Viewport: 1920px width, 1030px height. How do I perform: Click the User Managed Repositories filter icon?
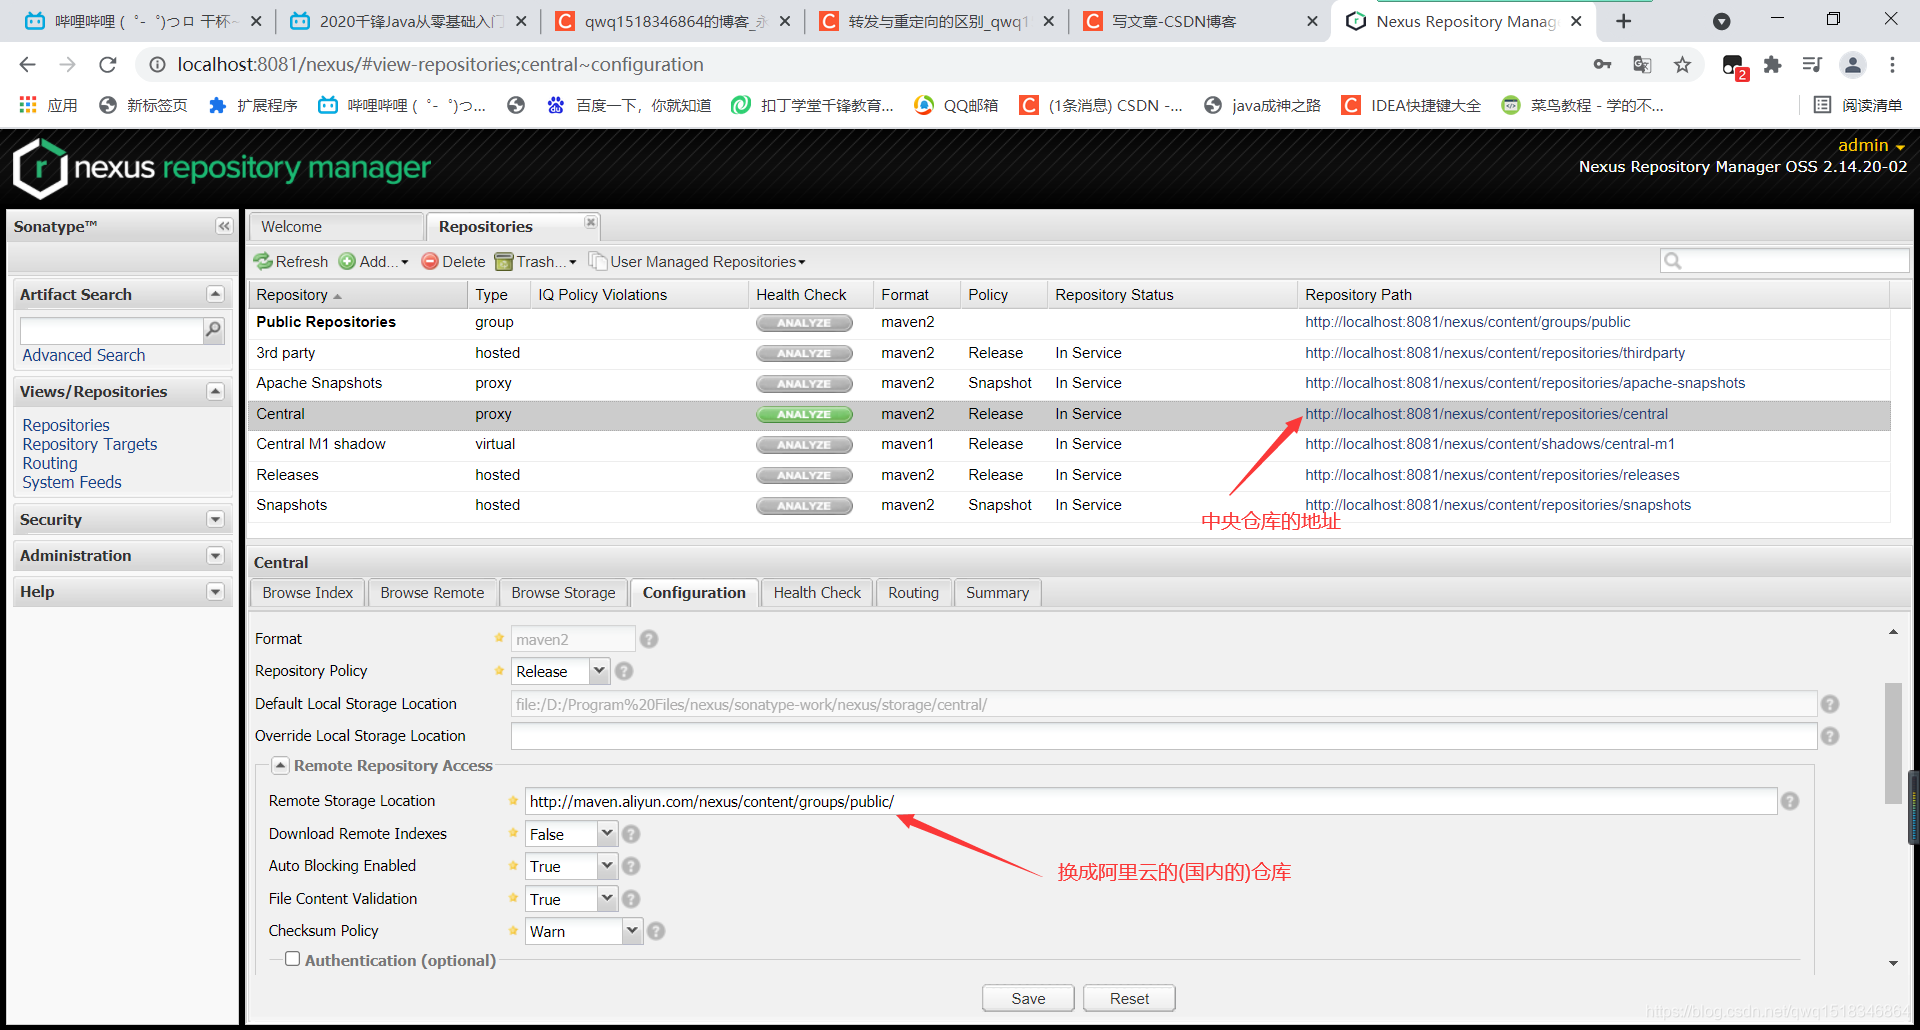click(597, 261)
